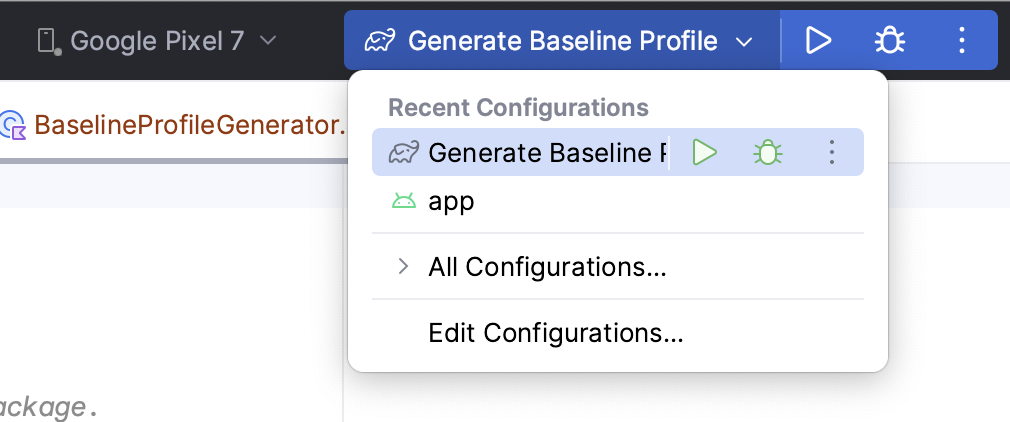
Task: Click the Android icon next to app
Action: click(404, 202)
